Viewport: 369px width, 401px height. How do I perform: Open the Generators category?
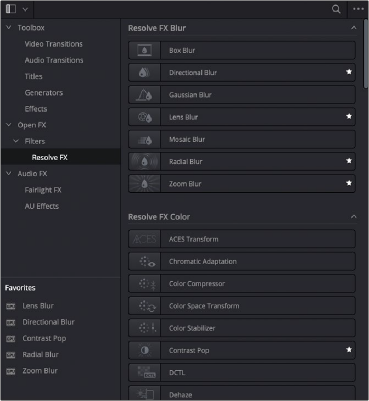click(x=44, y=93)
